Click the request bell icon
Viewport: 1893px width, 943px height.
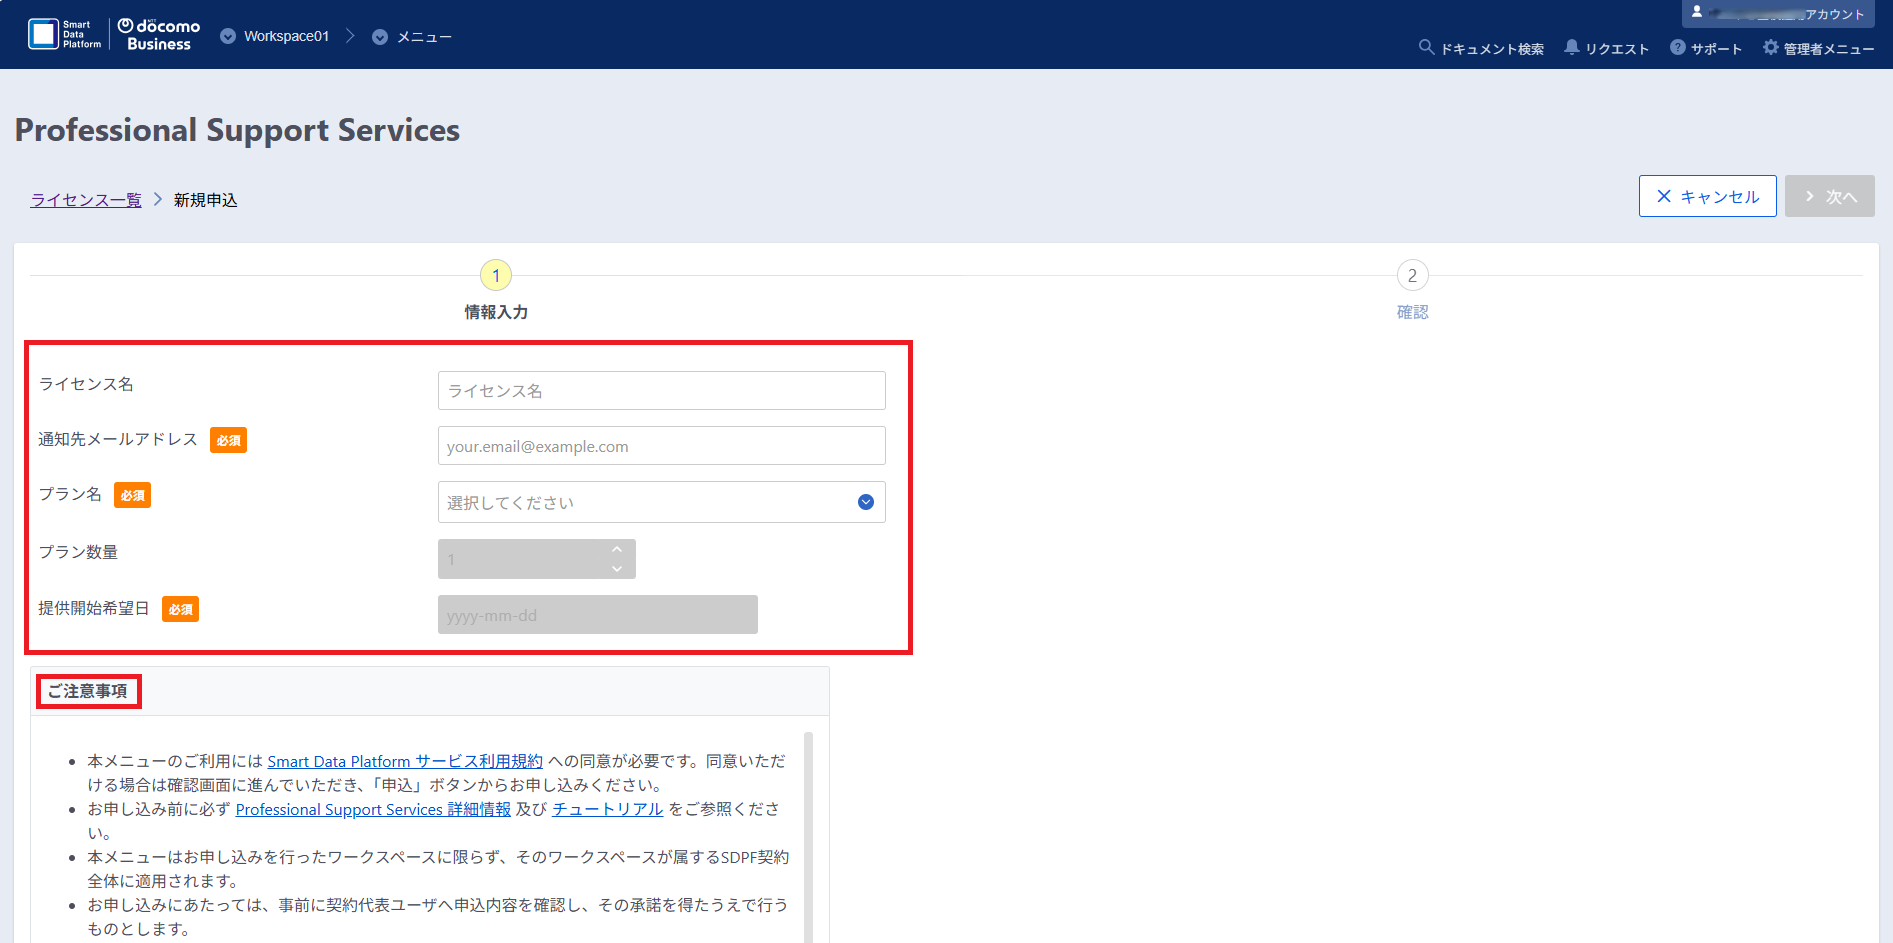1572,47
